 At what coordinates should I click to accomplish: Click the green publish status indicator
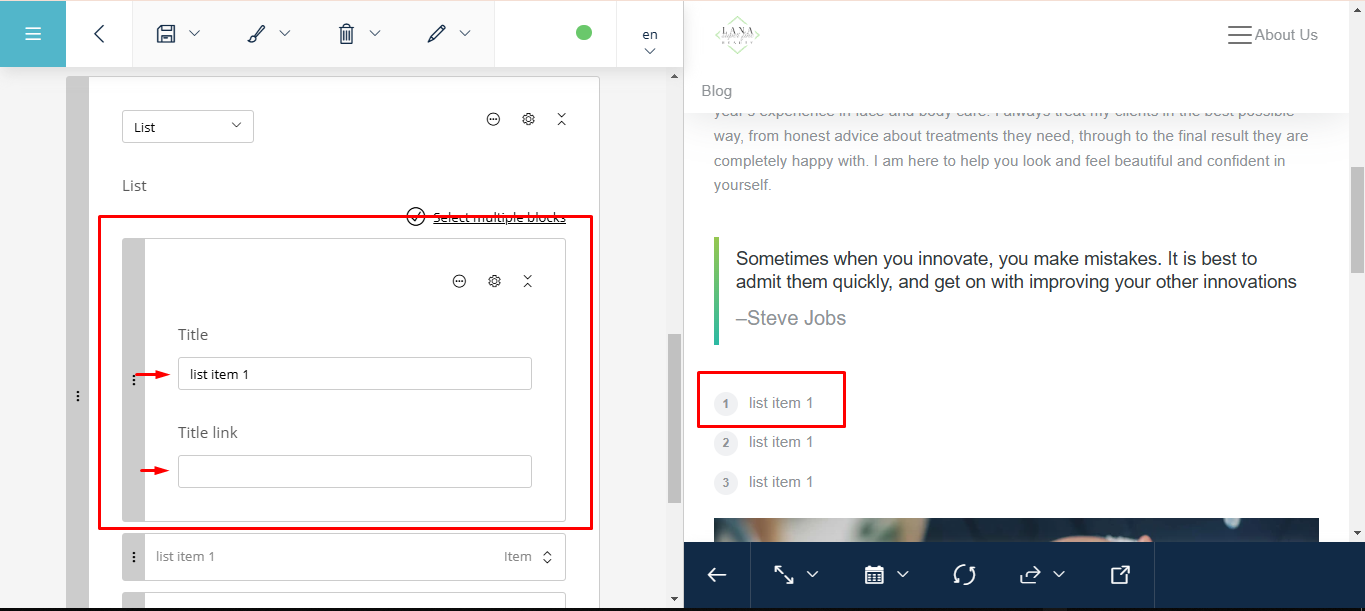(x=584, y=33)
